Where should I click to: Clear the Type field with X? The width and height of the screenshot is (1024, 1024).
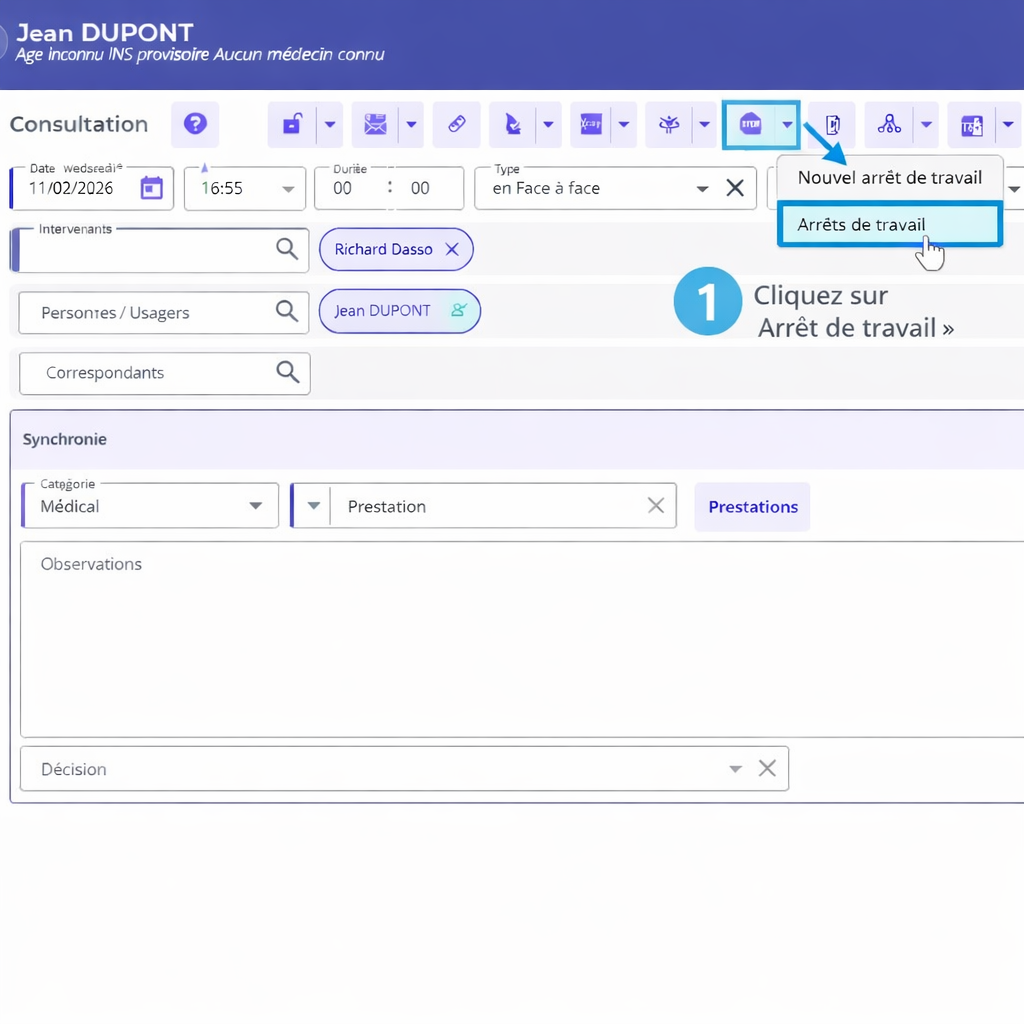pos(735,188)
